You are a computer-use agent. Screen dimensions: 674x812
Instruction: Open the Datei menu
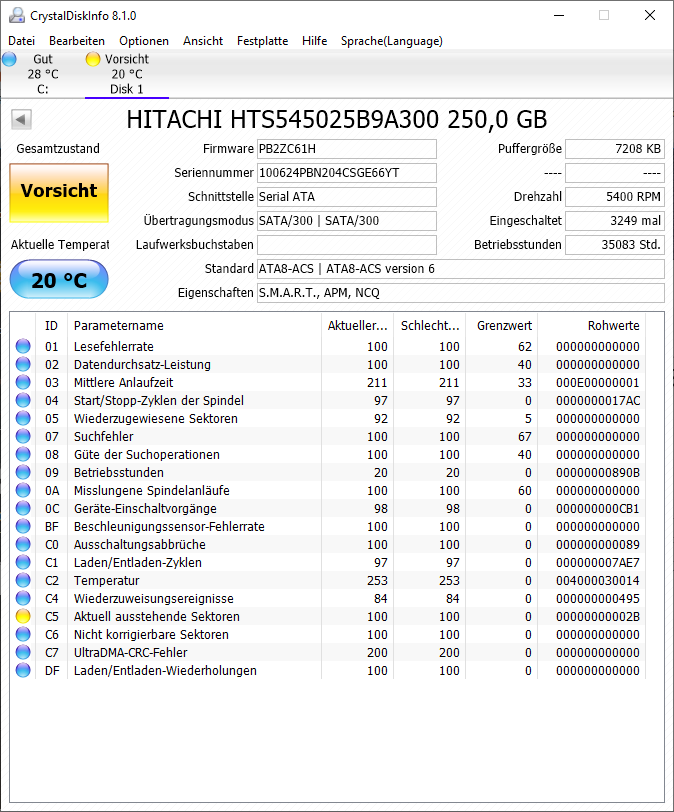point(22,41)
